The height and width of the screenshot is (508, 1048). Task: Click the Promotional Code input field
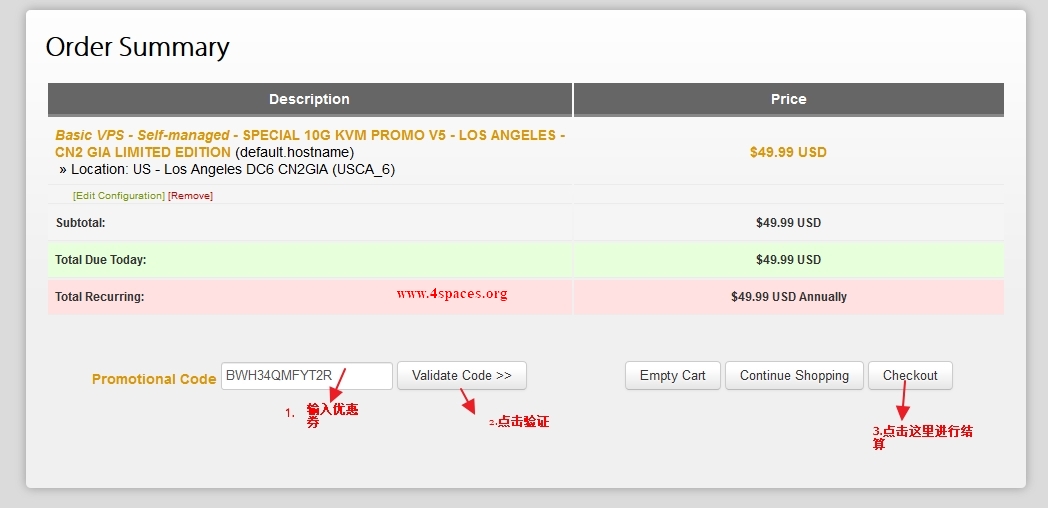(306, 376)
